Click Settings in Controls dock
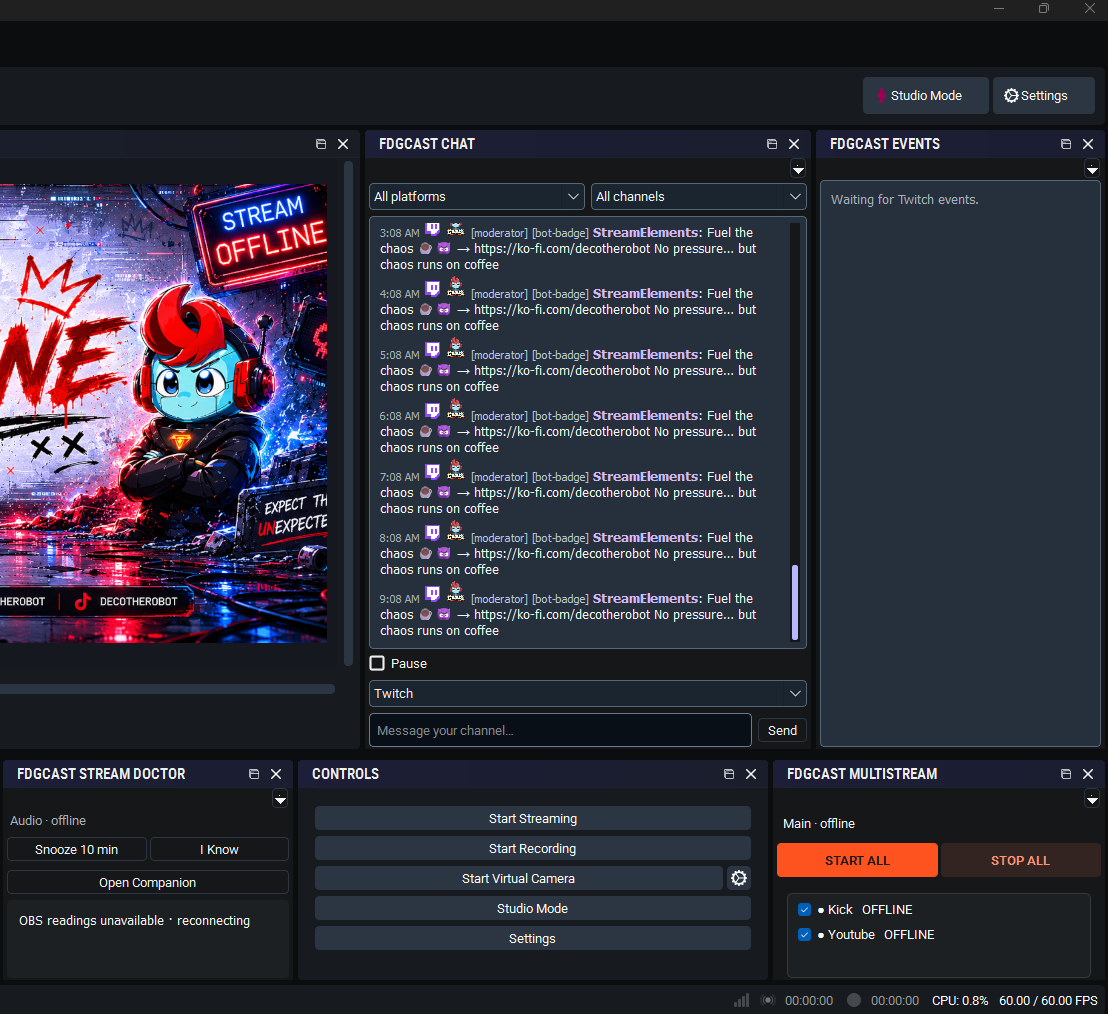This screenshot has width=1108, height=1014. click(533, 938)
